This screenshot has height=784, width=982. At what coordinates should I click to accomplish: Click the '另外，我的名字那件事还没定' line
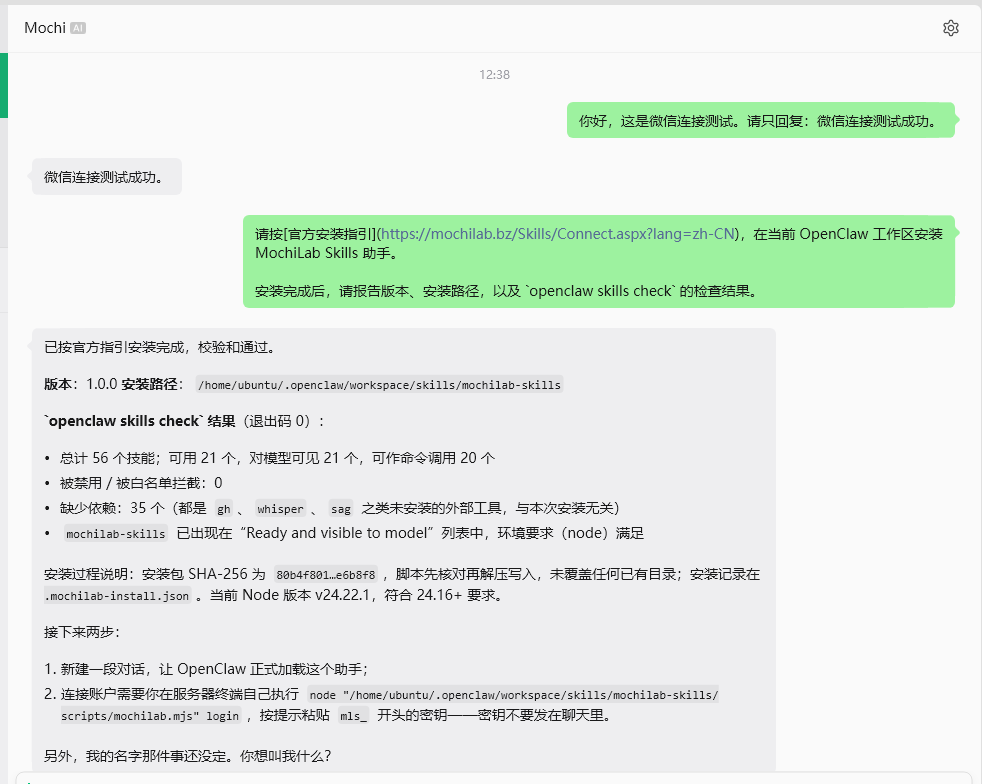pos(188,756)
